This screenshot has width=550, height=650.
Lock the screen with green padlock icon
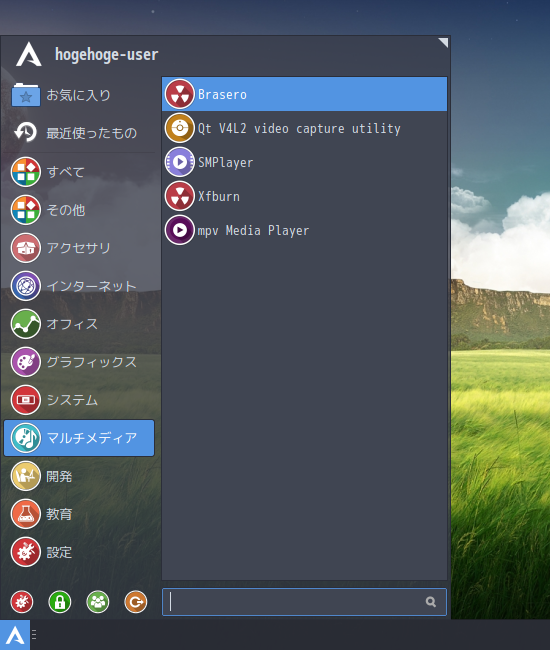pos(60,601)
